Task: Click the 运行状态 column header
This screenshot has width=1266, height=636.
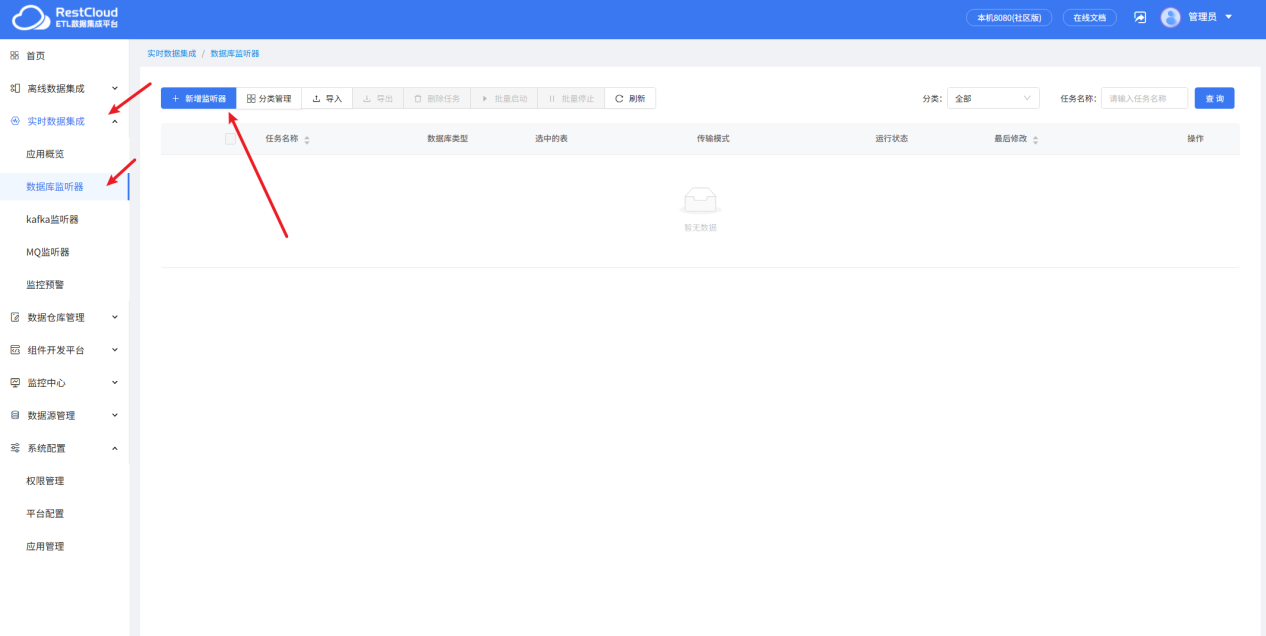Action: tap(891, 139)
